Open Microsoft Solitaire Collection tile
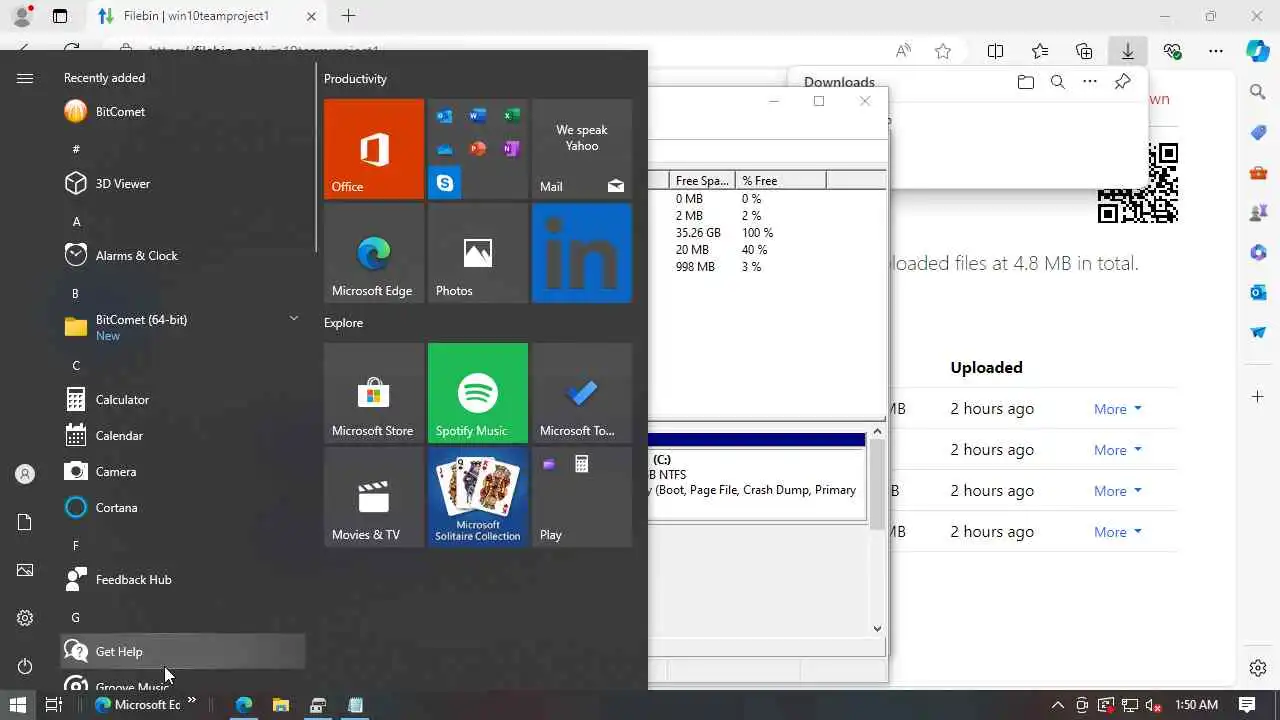This screenshot has width=1280, height=720. (x=478, y=497)
